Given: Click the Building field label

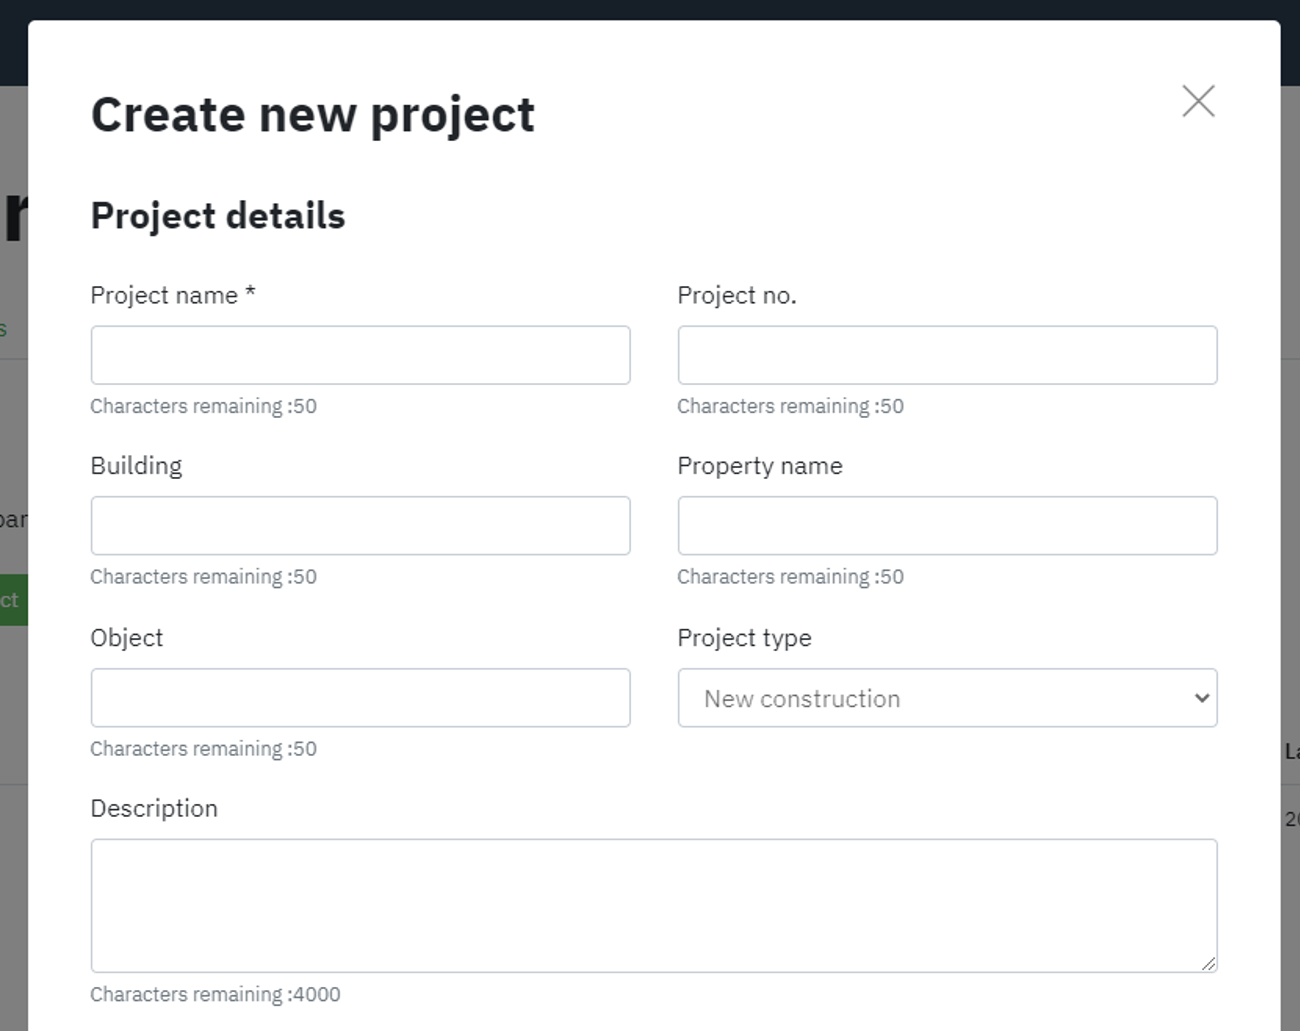Looking at the screenshot, I should pyautogui.click(x=136, y=466).
